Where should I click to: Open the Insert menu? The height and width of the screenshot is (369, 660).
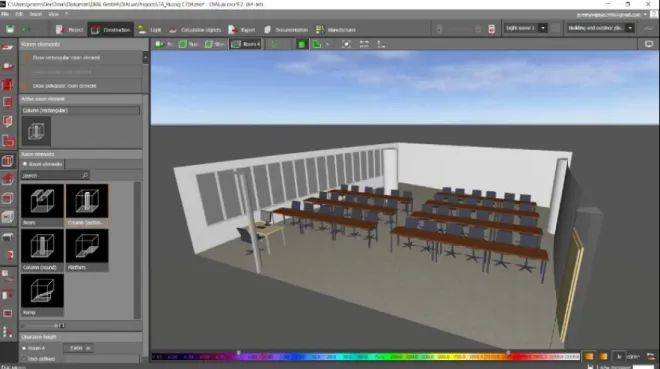coord(36,14)
